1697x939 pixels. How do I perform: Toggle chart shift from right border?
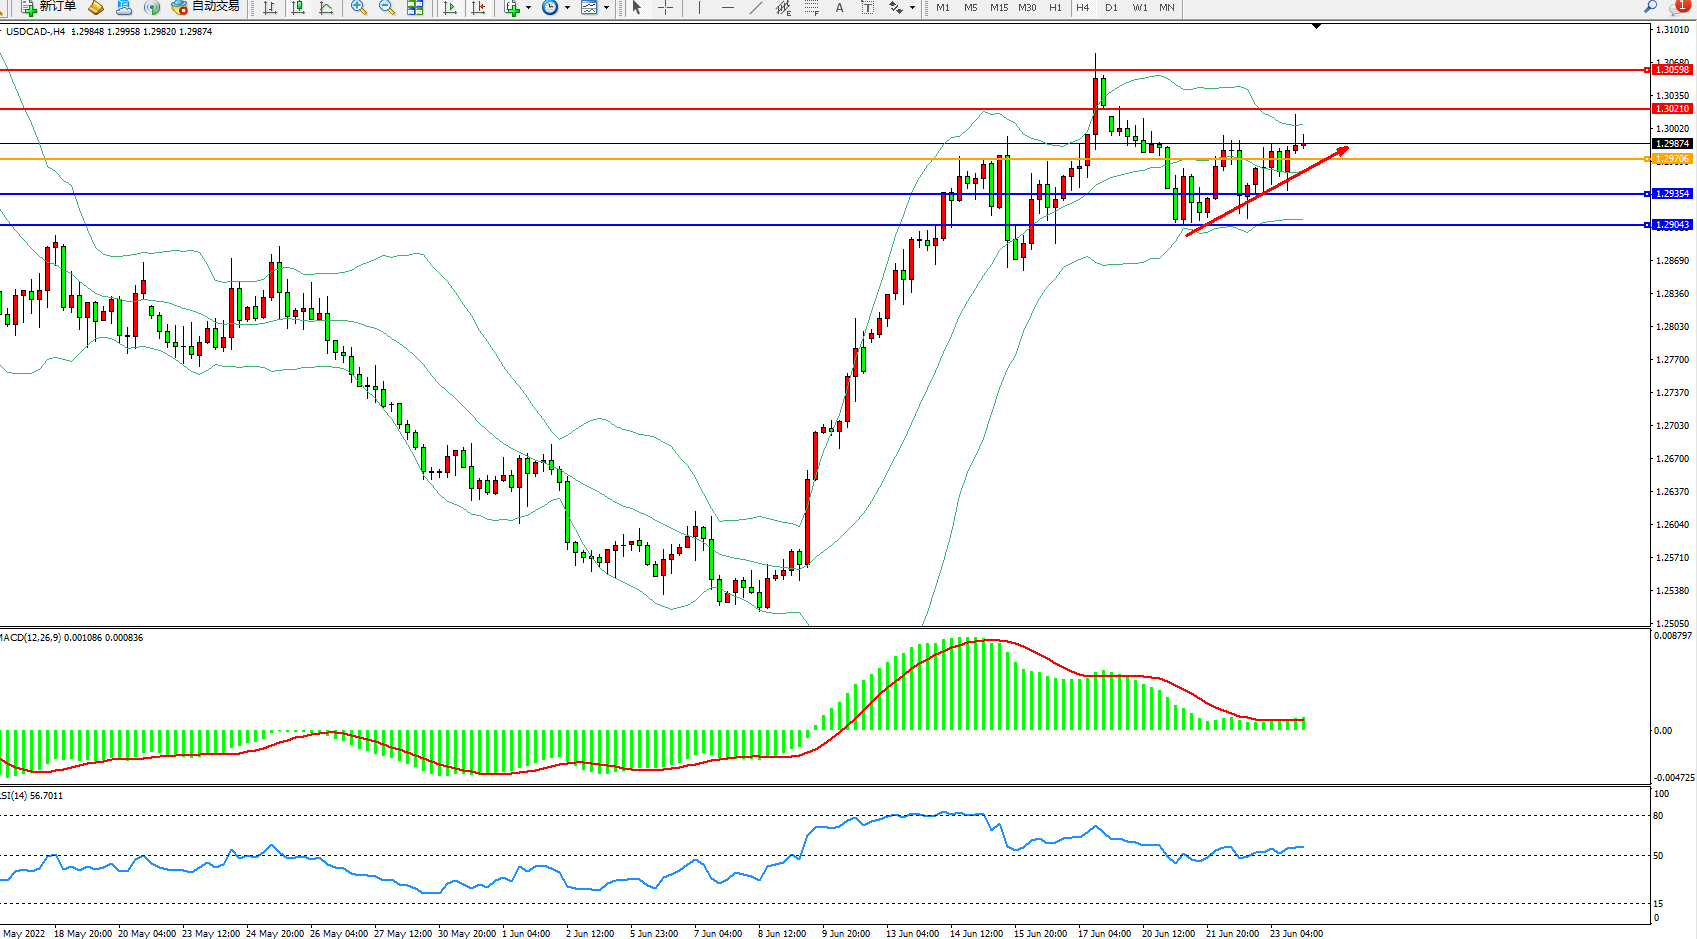click(479, 8)
